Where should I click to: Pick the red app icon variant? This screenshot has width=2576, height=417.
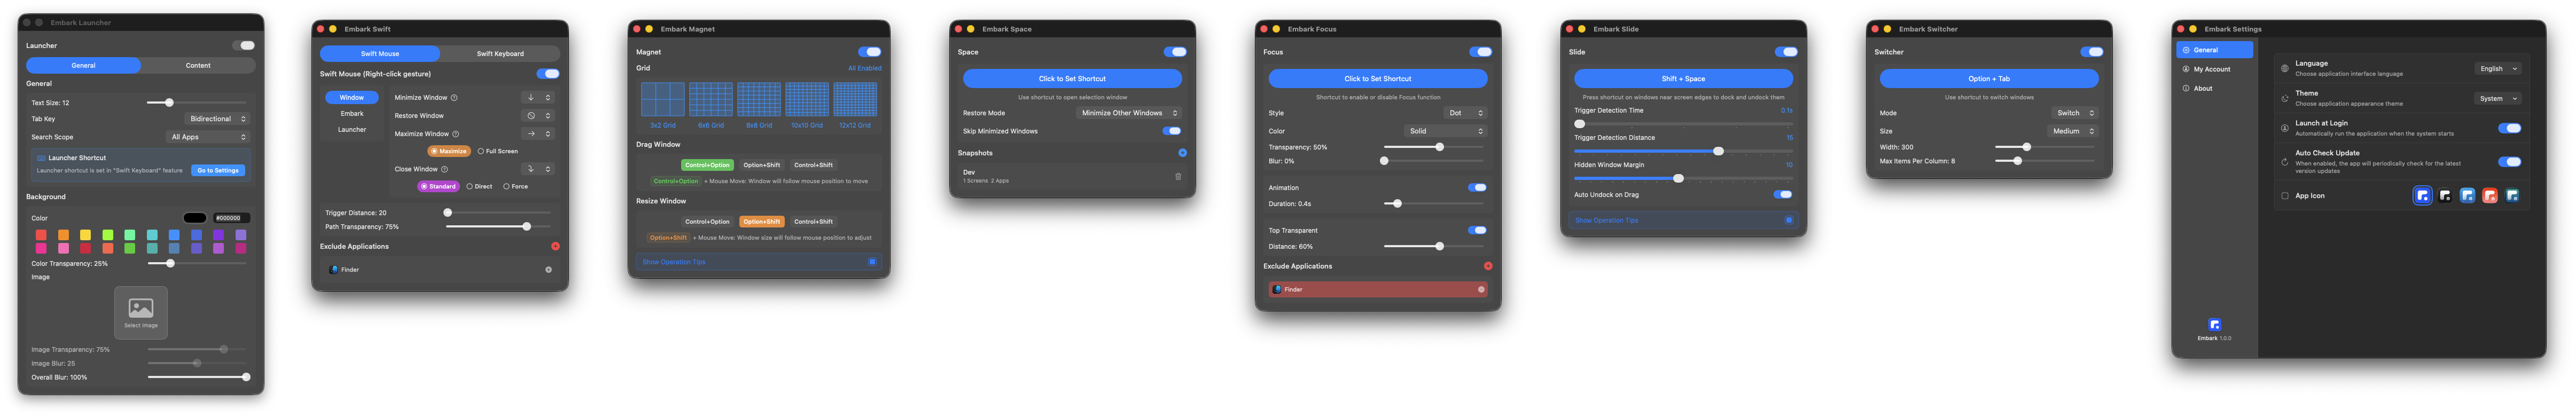point(2490,196)
